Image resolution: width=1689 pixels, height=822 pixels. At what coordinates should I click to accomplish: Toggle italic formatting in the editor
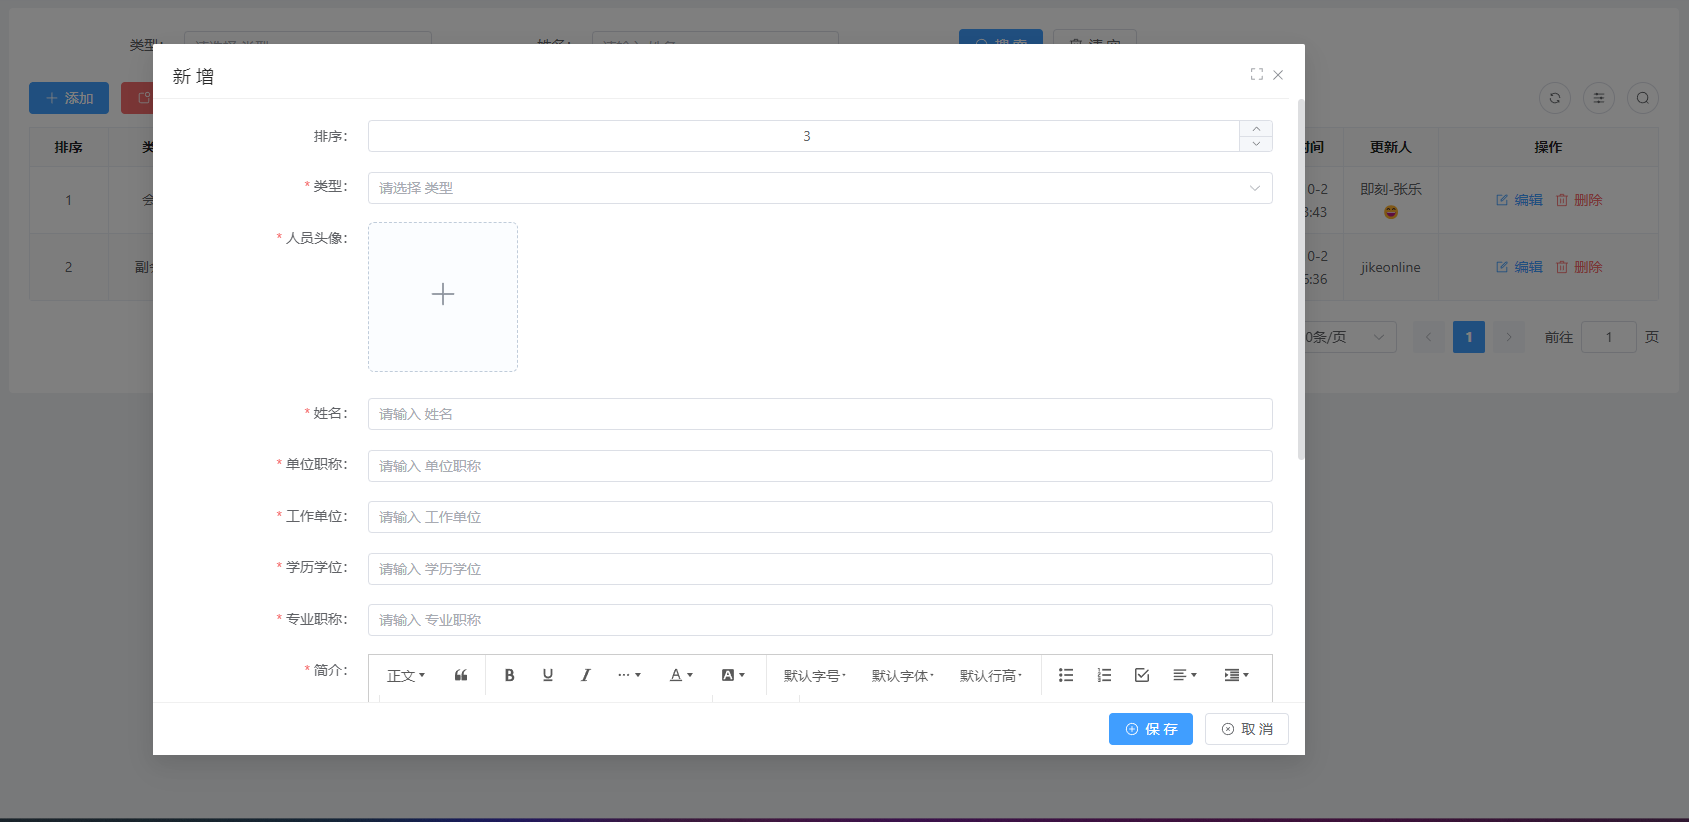click(586, 675)
